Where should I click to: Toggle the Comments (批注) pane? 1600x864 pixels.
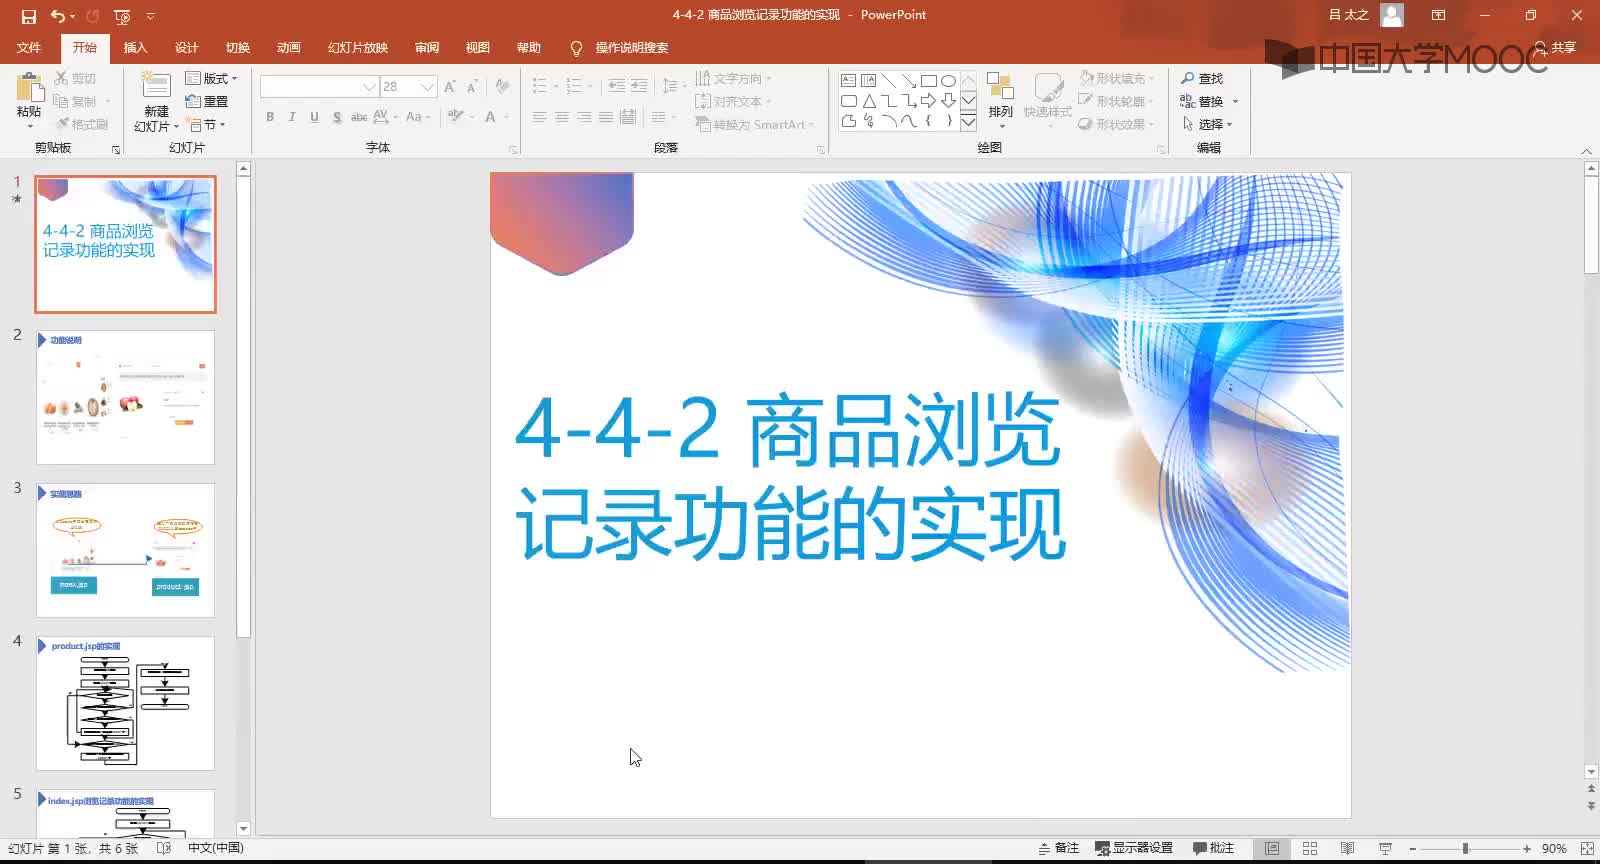1213,848
